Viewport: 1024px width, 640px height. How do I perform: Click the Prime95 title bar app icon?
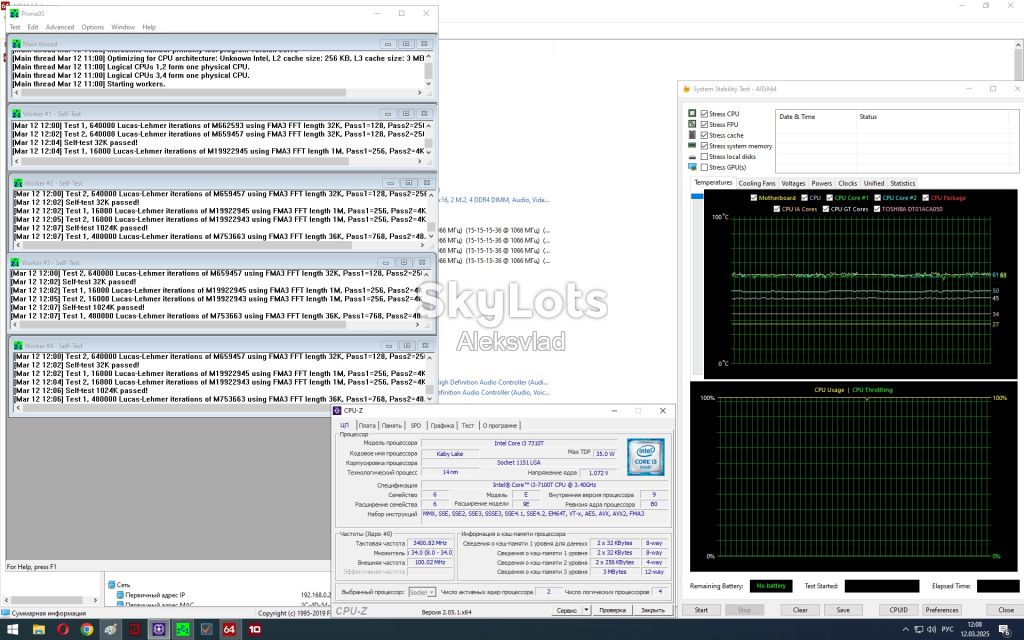(14, 13)
